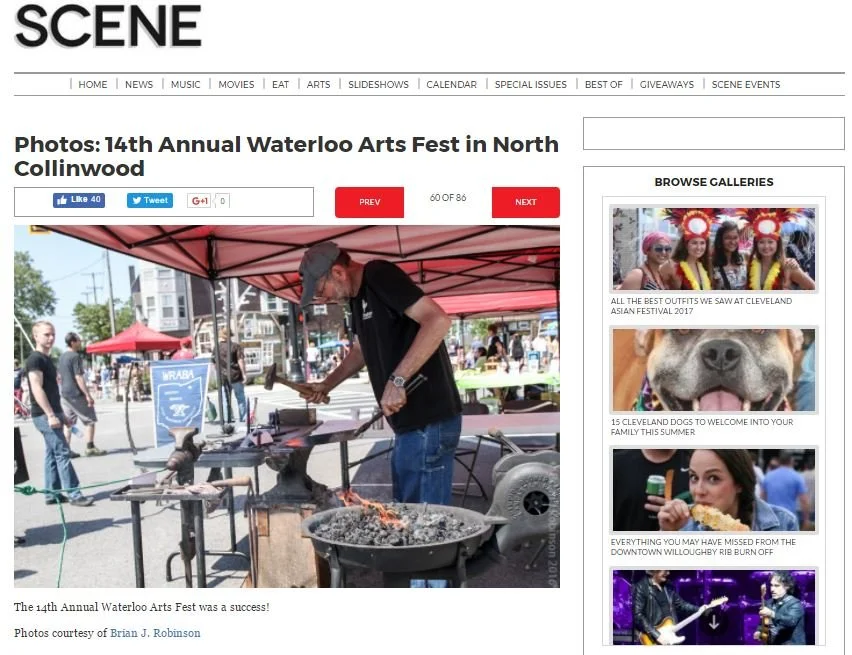Open Downtown Willoughby Rib Burn Off gallery link

click(703, 547)
